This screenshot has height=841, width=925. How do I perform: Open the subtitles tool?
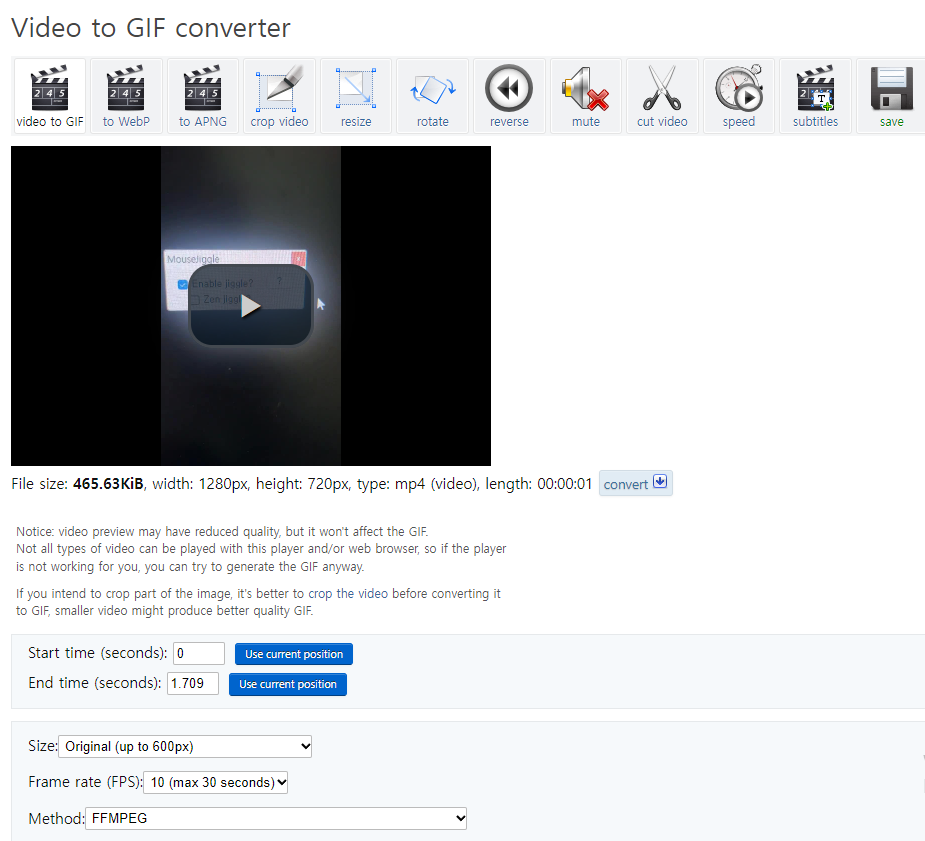tap(815, 96)
